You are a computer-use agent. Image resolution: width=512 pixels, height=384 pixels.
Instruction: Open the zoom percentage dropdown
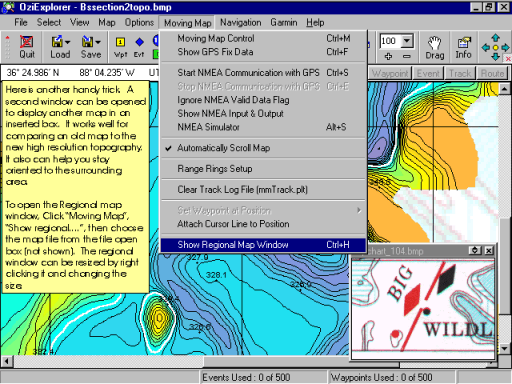pos(407,41)
